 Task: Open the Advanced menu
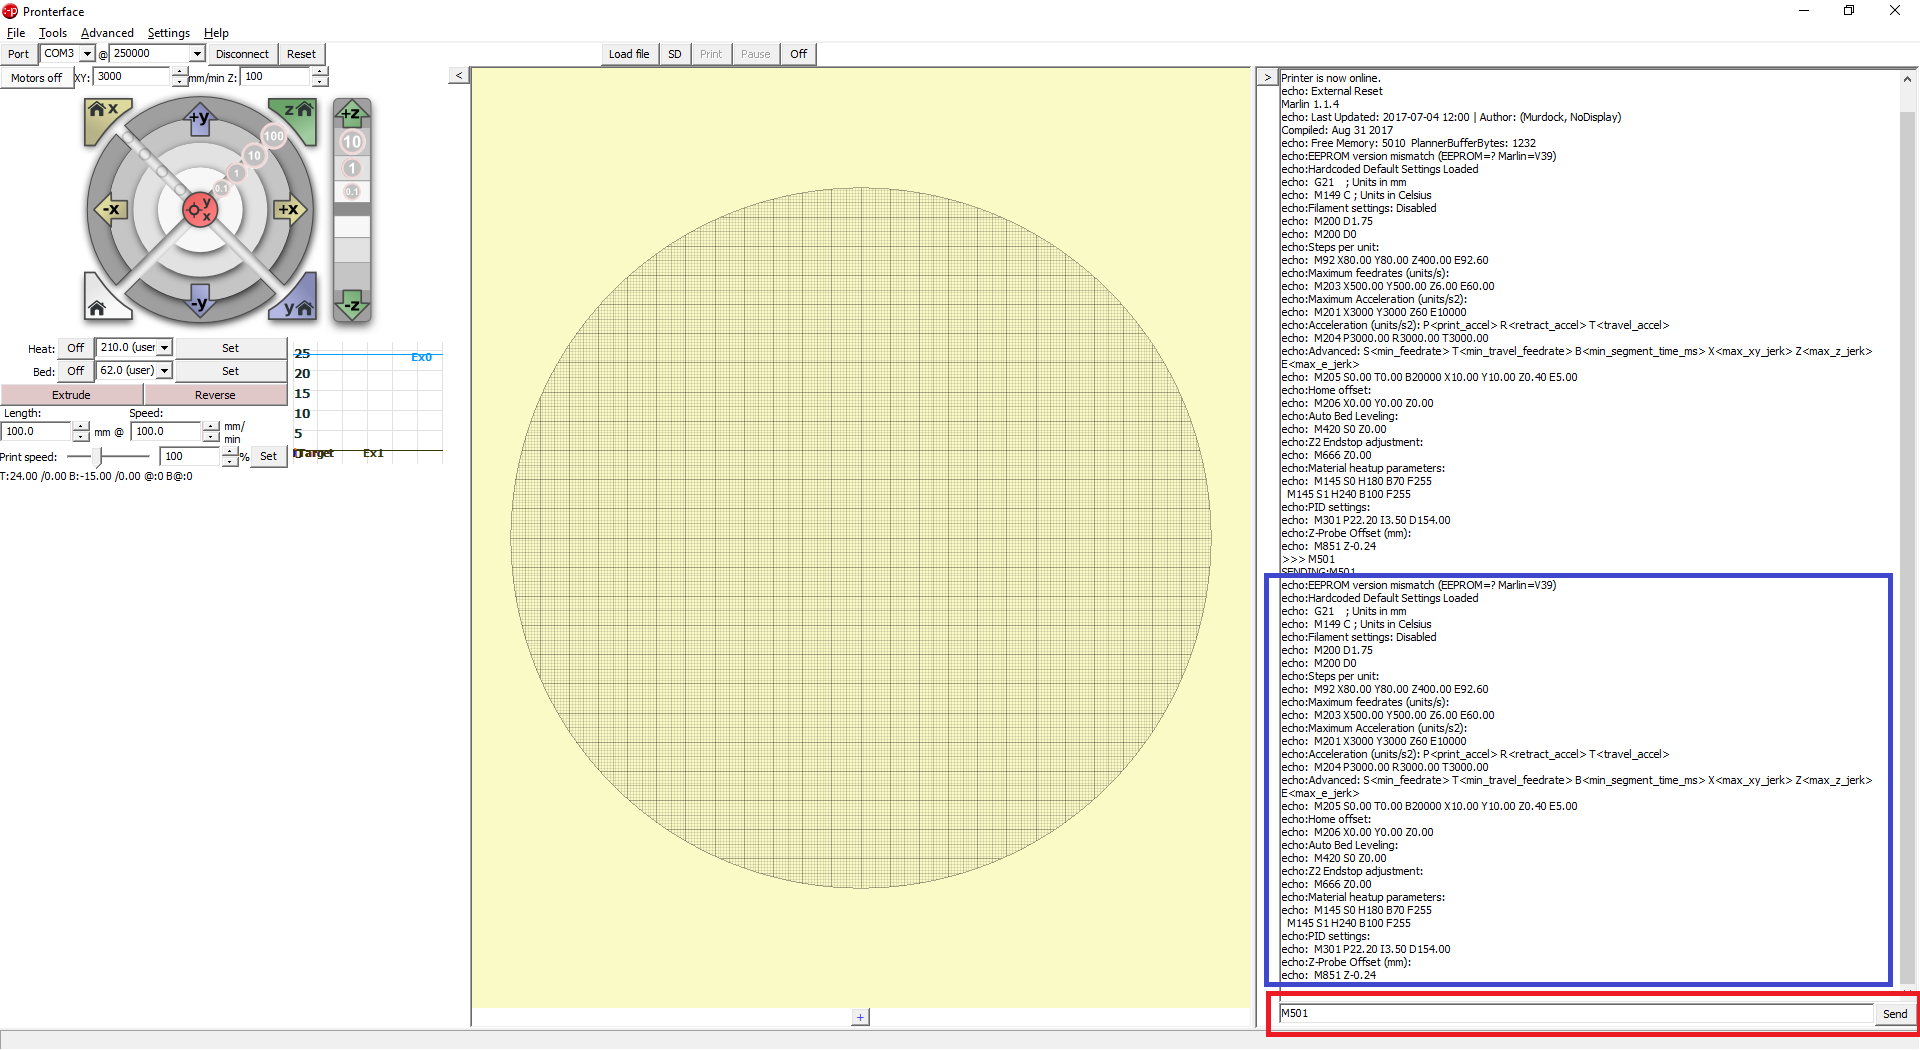pos(107,33)
